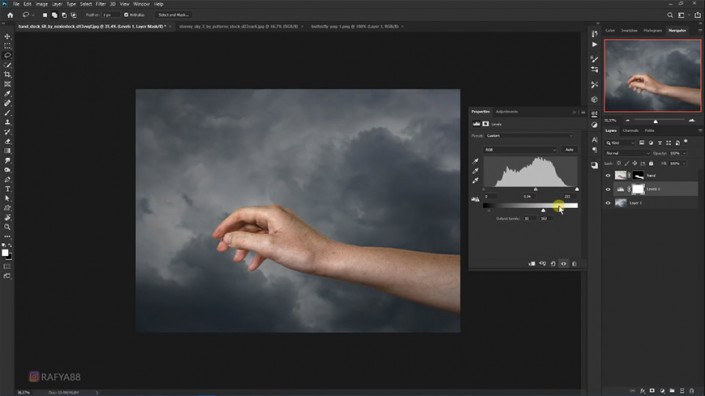Choose Add to Selection mode icon
705x396 pixels.
(54, 15)
